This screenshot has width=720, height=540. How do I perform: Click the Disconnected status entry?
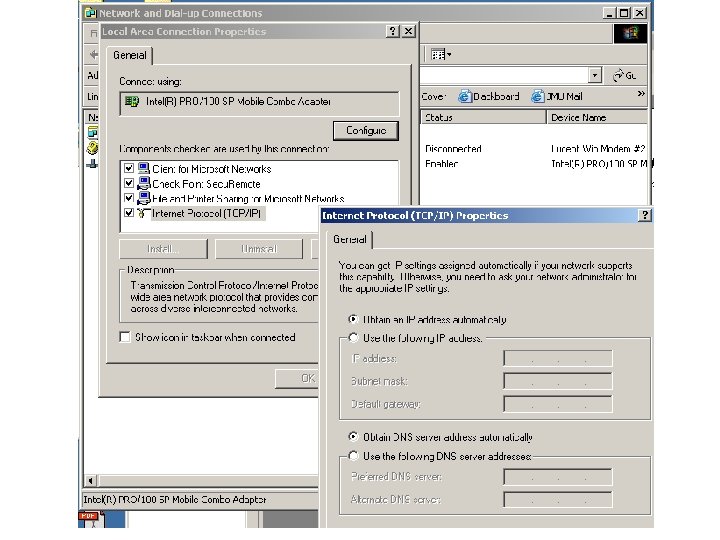tap(453, 149)
